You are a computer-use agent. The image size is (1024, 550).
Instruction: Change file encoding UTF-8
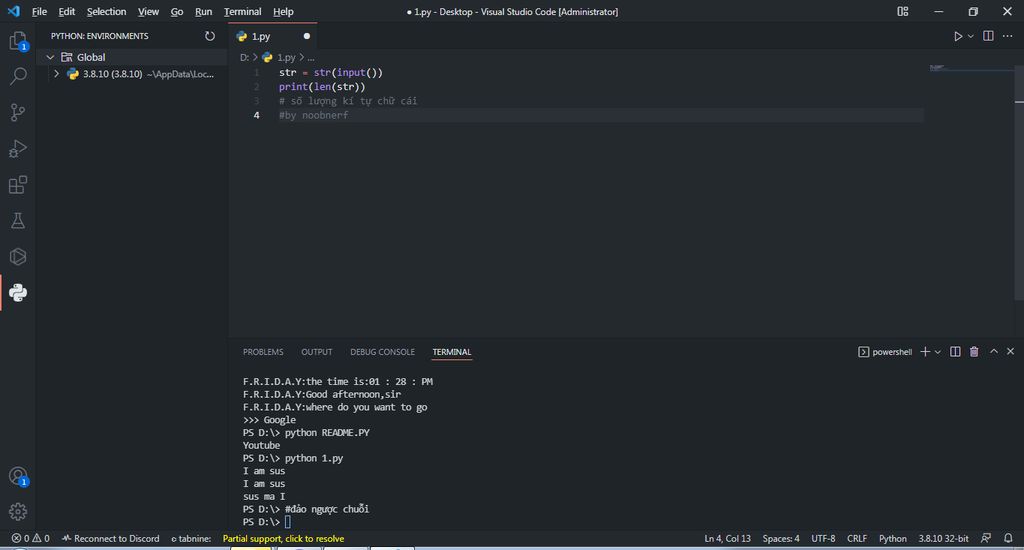click(823, 538)
